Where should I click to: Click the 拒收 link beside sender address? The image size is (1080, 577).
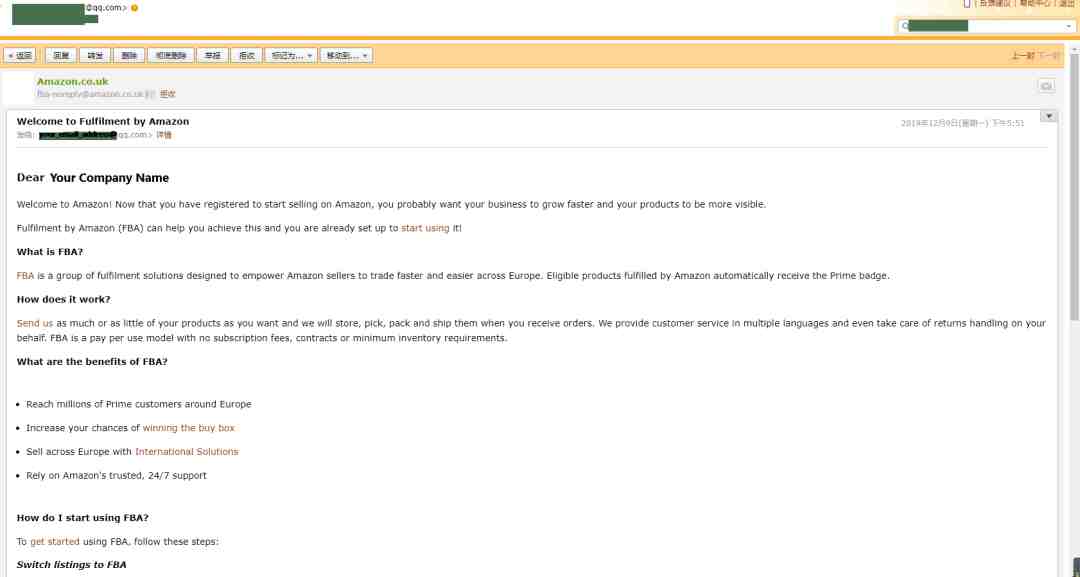click(x=167, y=94)
